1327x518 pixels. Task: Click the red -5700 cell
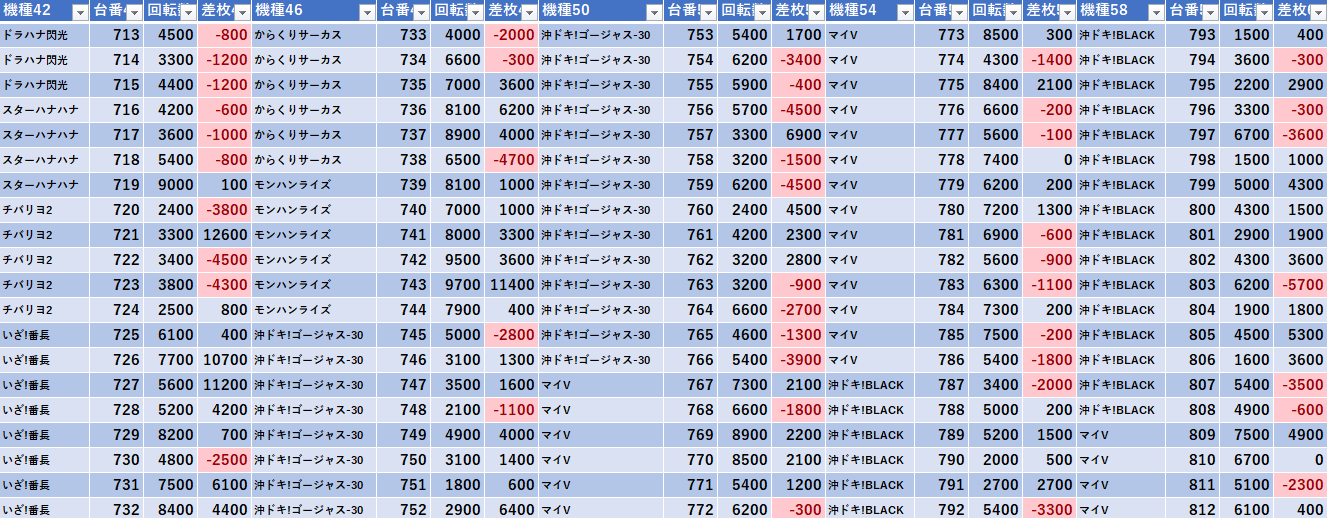coord(1300,285)
